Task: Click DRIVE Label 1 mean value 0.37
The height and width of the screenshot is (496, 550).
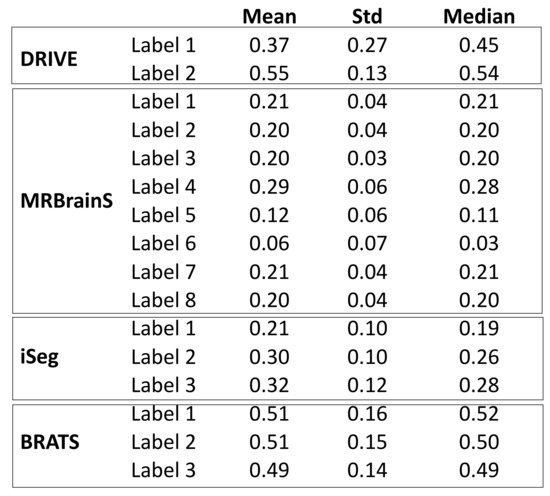Action: 269,45
